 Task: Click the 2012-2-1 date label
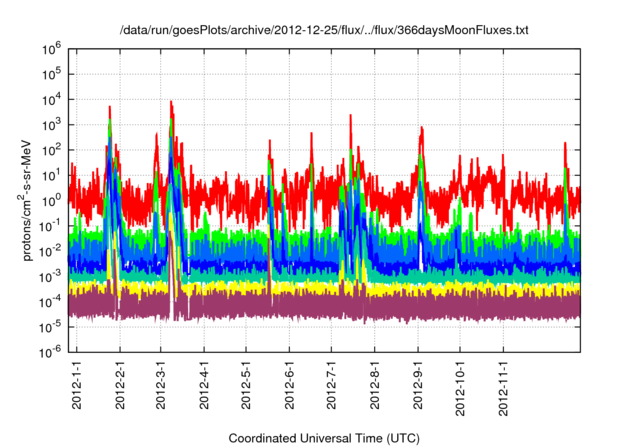click(120, 385)
